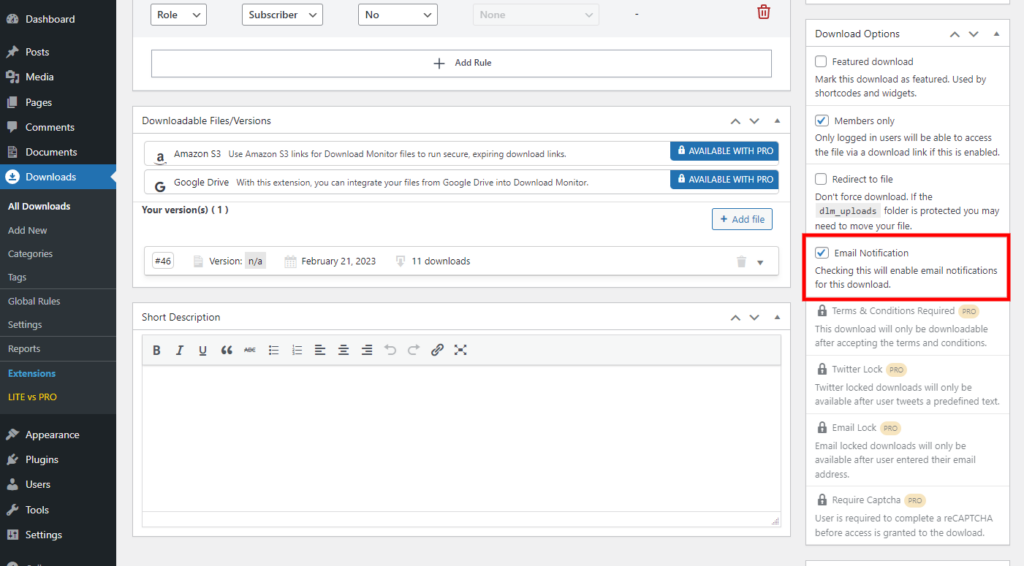
Task: Delete version #46 with trash icon
Action: [741, 262]
